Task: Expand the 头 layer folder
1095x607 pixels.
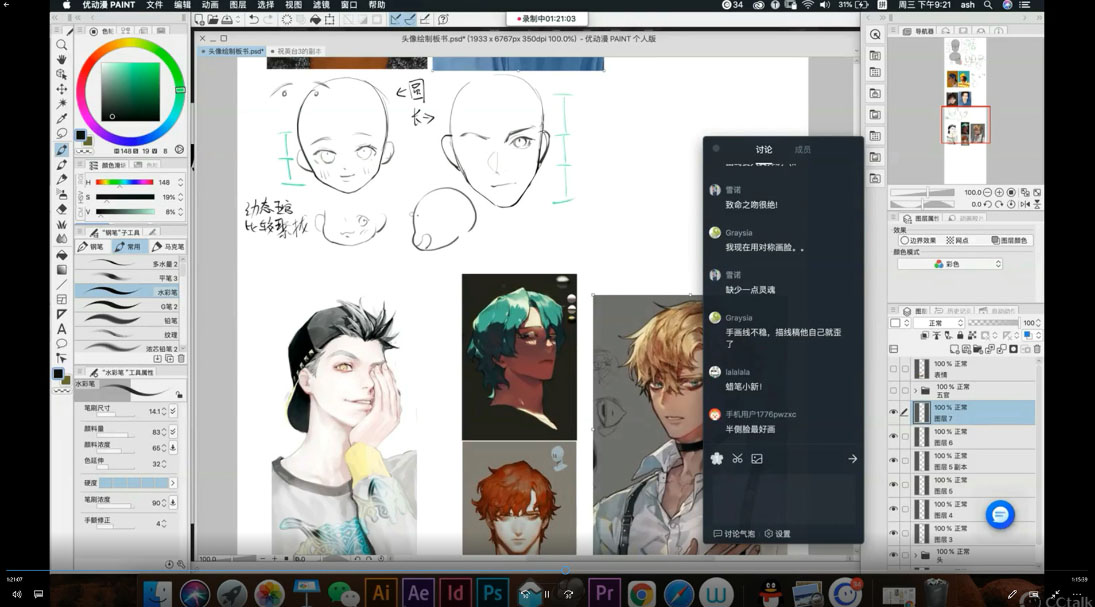Action: click(916, 555)
